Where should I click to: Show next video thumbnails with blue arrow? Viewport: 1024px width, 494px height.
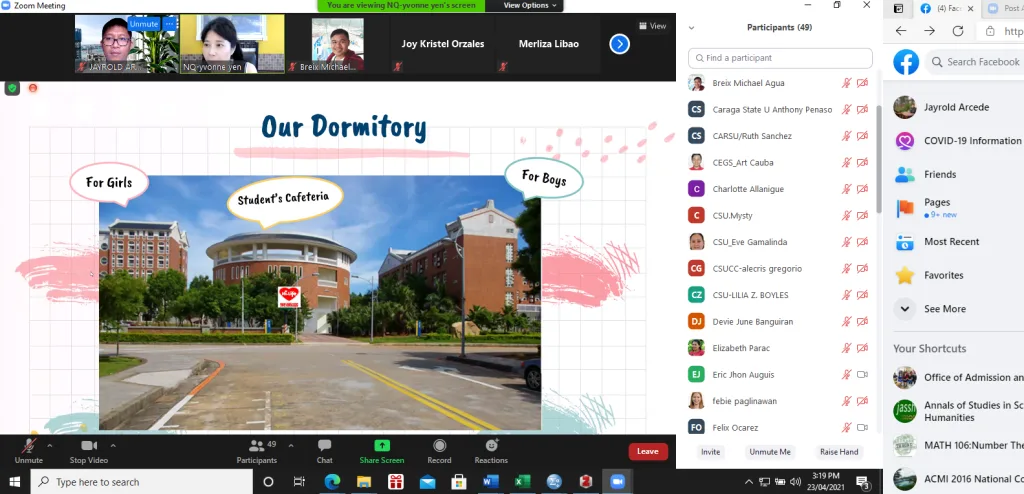pyautogui.click(x=619, y=44)
